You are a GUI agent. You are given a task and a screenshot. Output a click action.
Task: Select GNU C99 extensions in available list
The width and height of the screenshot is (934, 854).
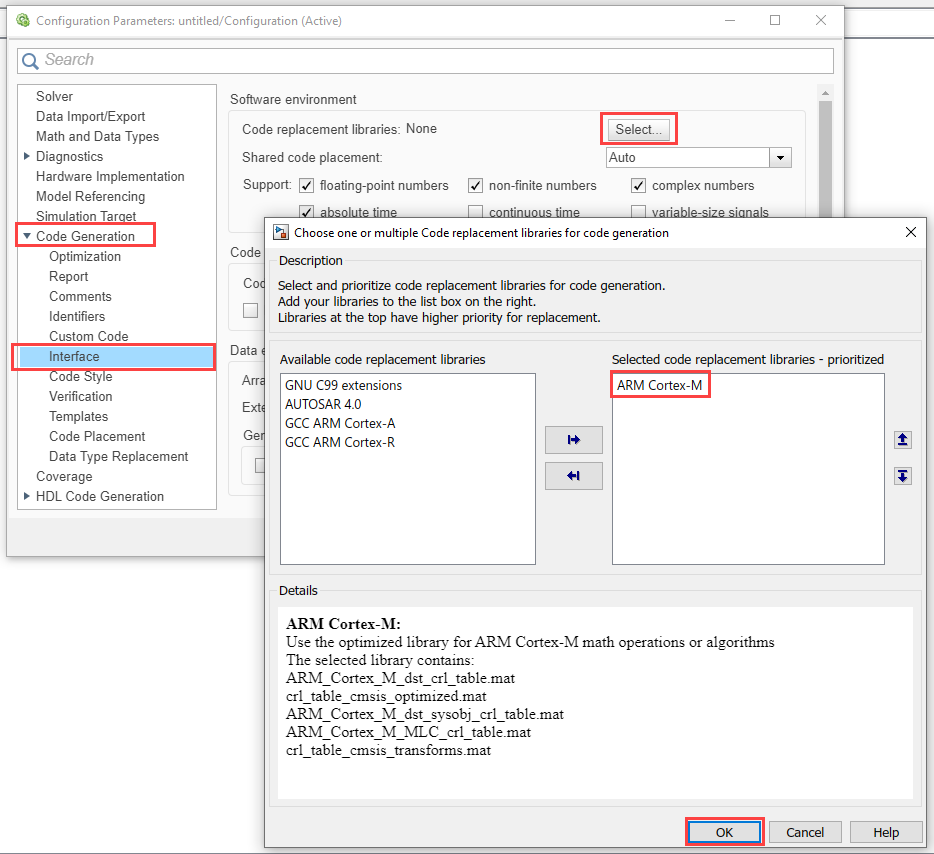pyautogui.click(x=343, y=385)
